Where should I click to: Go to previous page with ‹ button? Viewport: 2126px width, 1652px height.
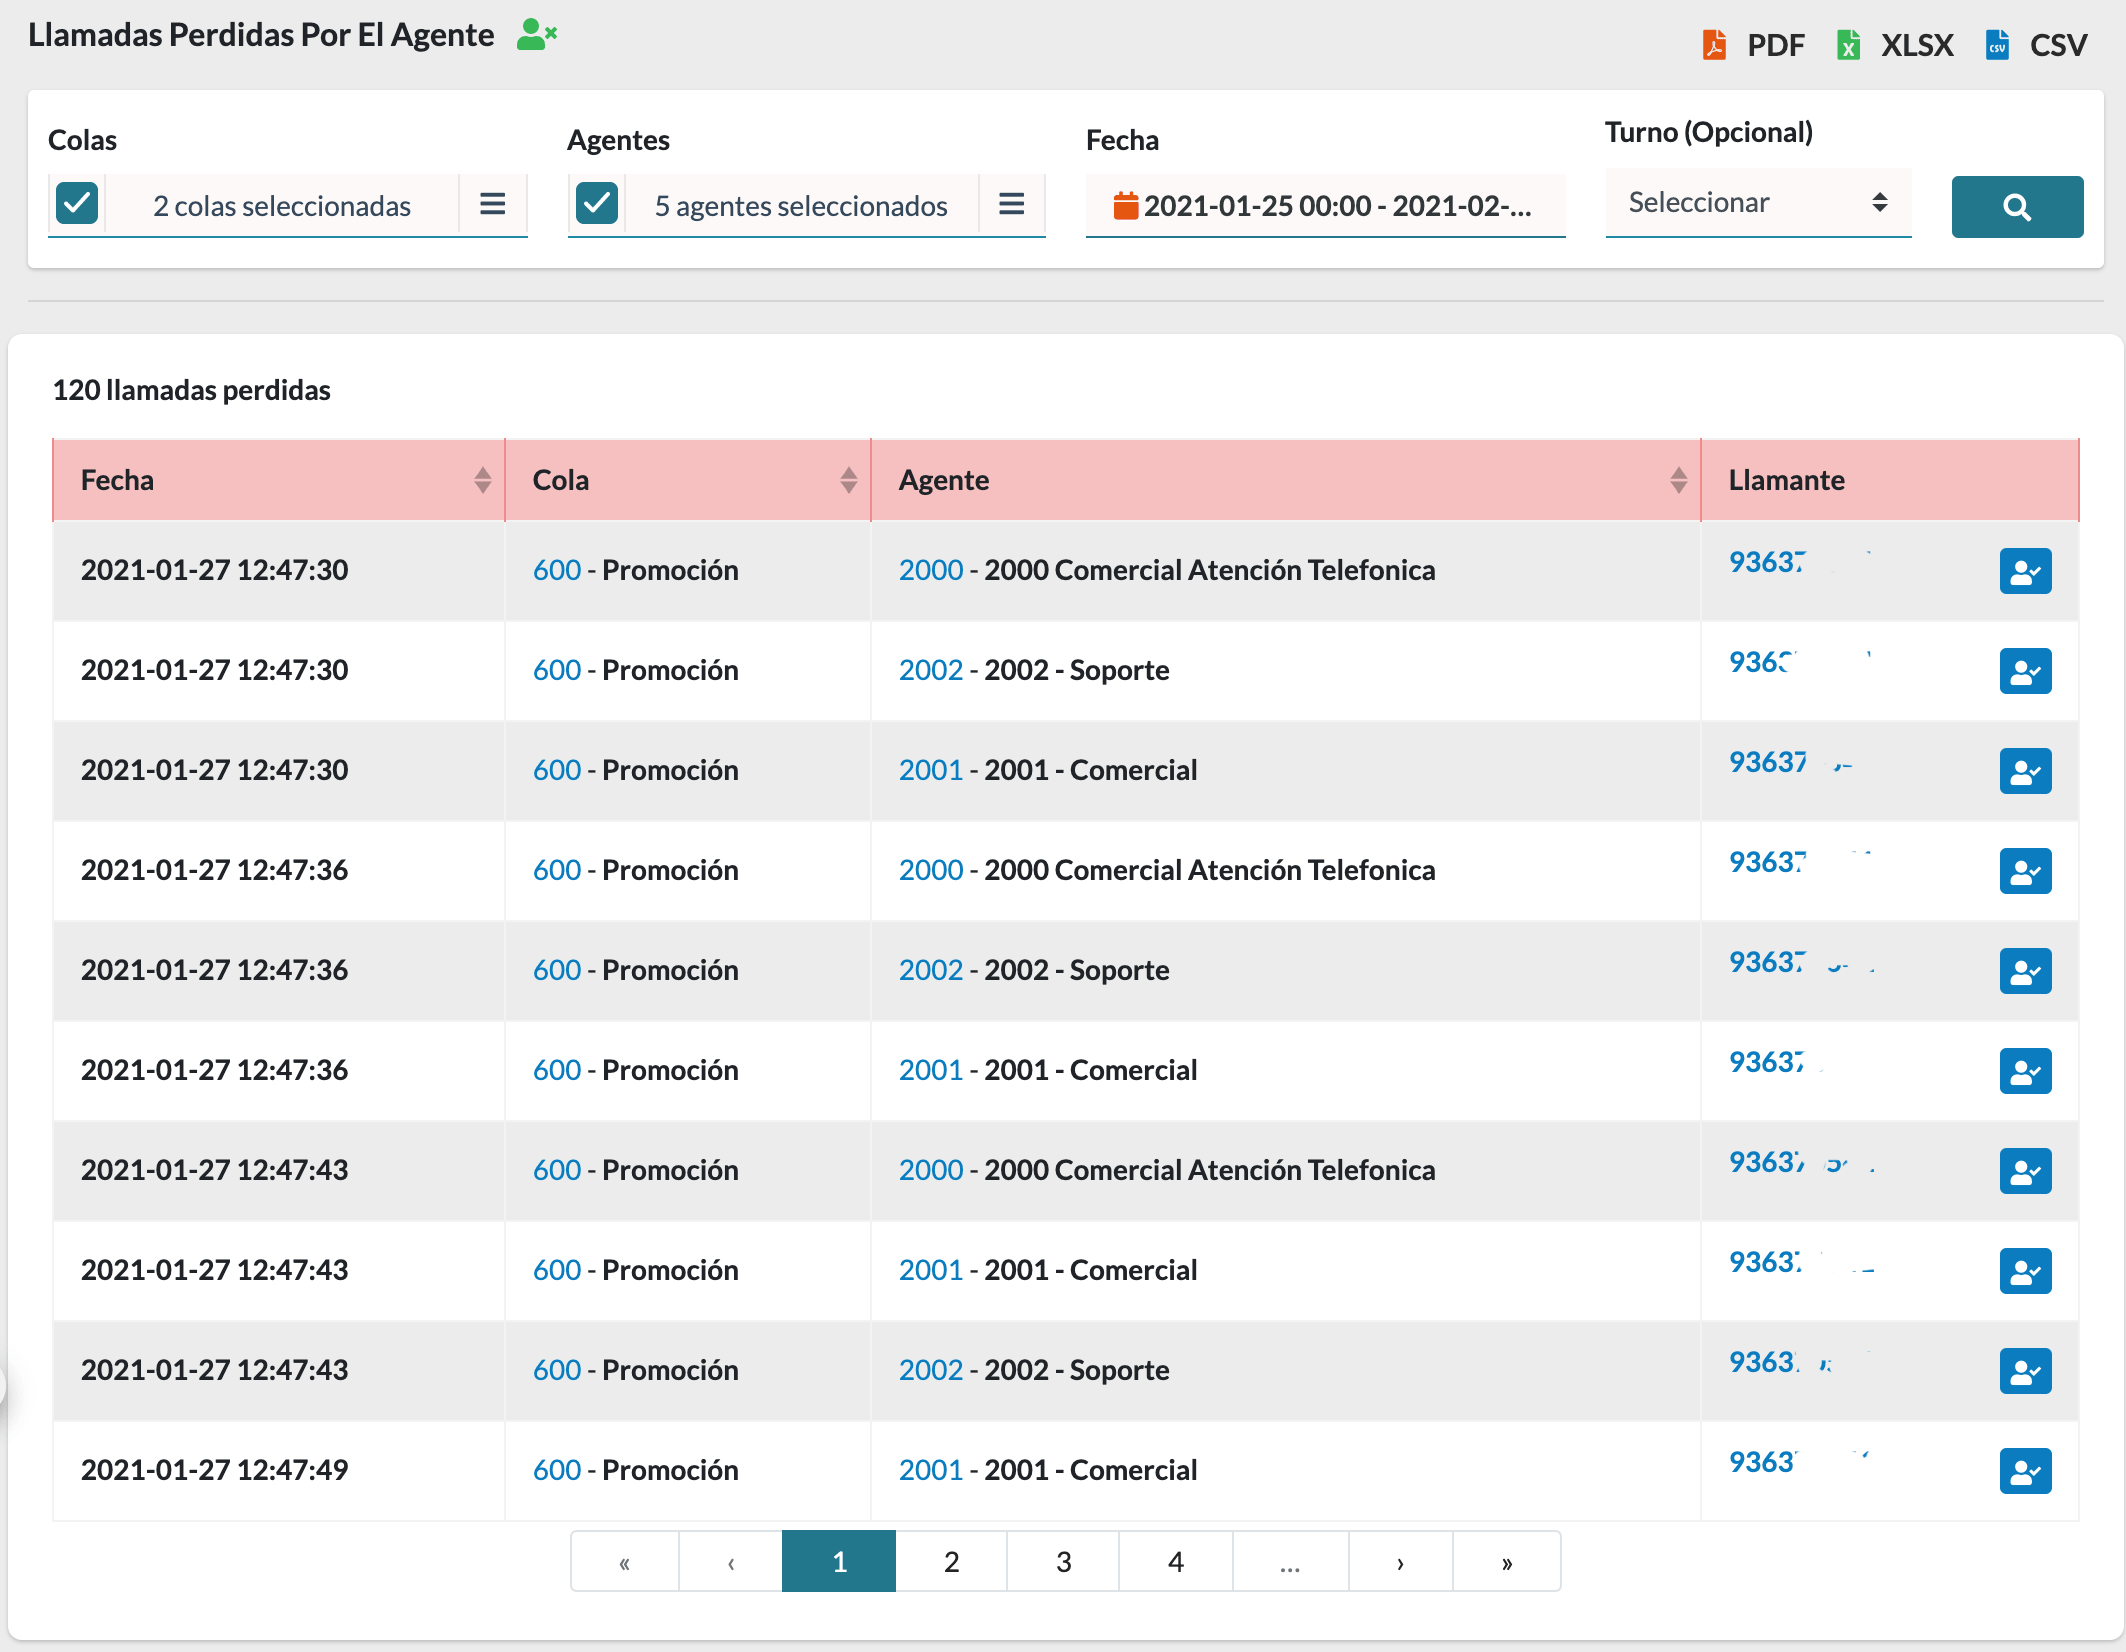point(731,1561)
